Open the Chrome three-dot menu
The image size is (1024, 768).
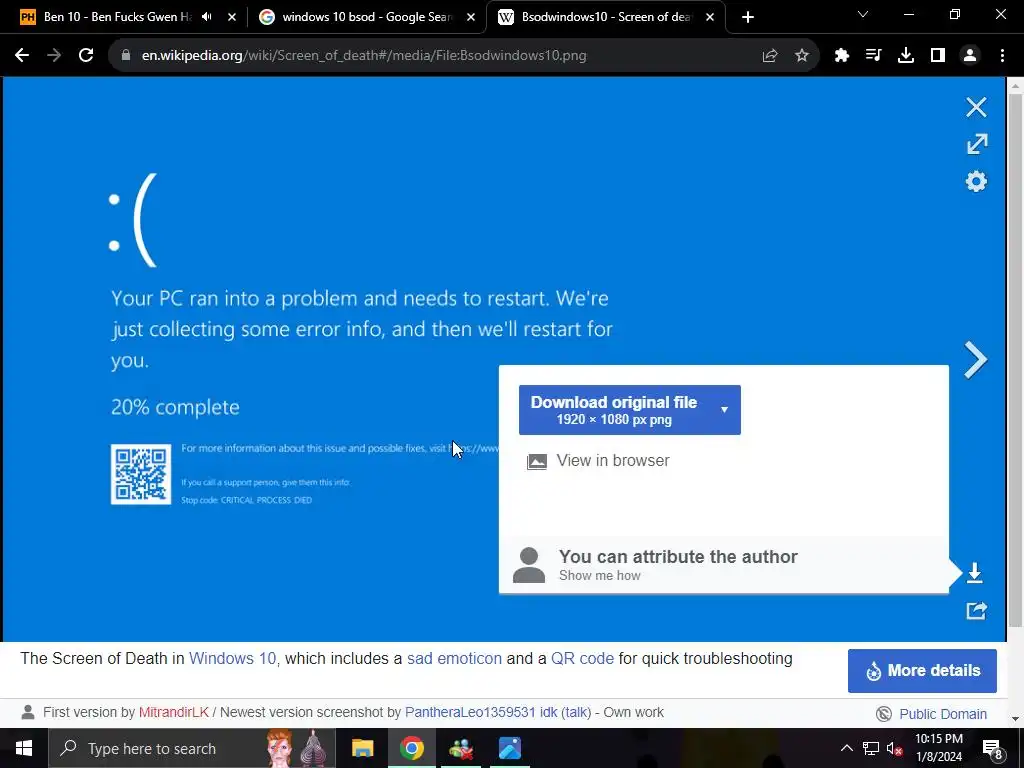1002,56
